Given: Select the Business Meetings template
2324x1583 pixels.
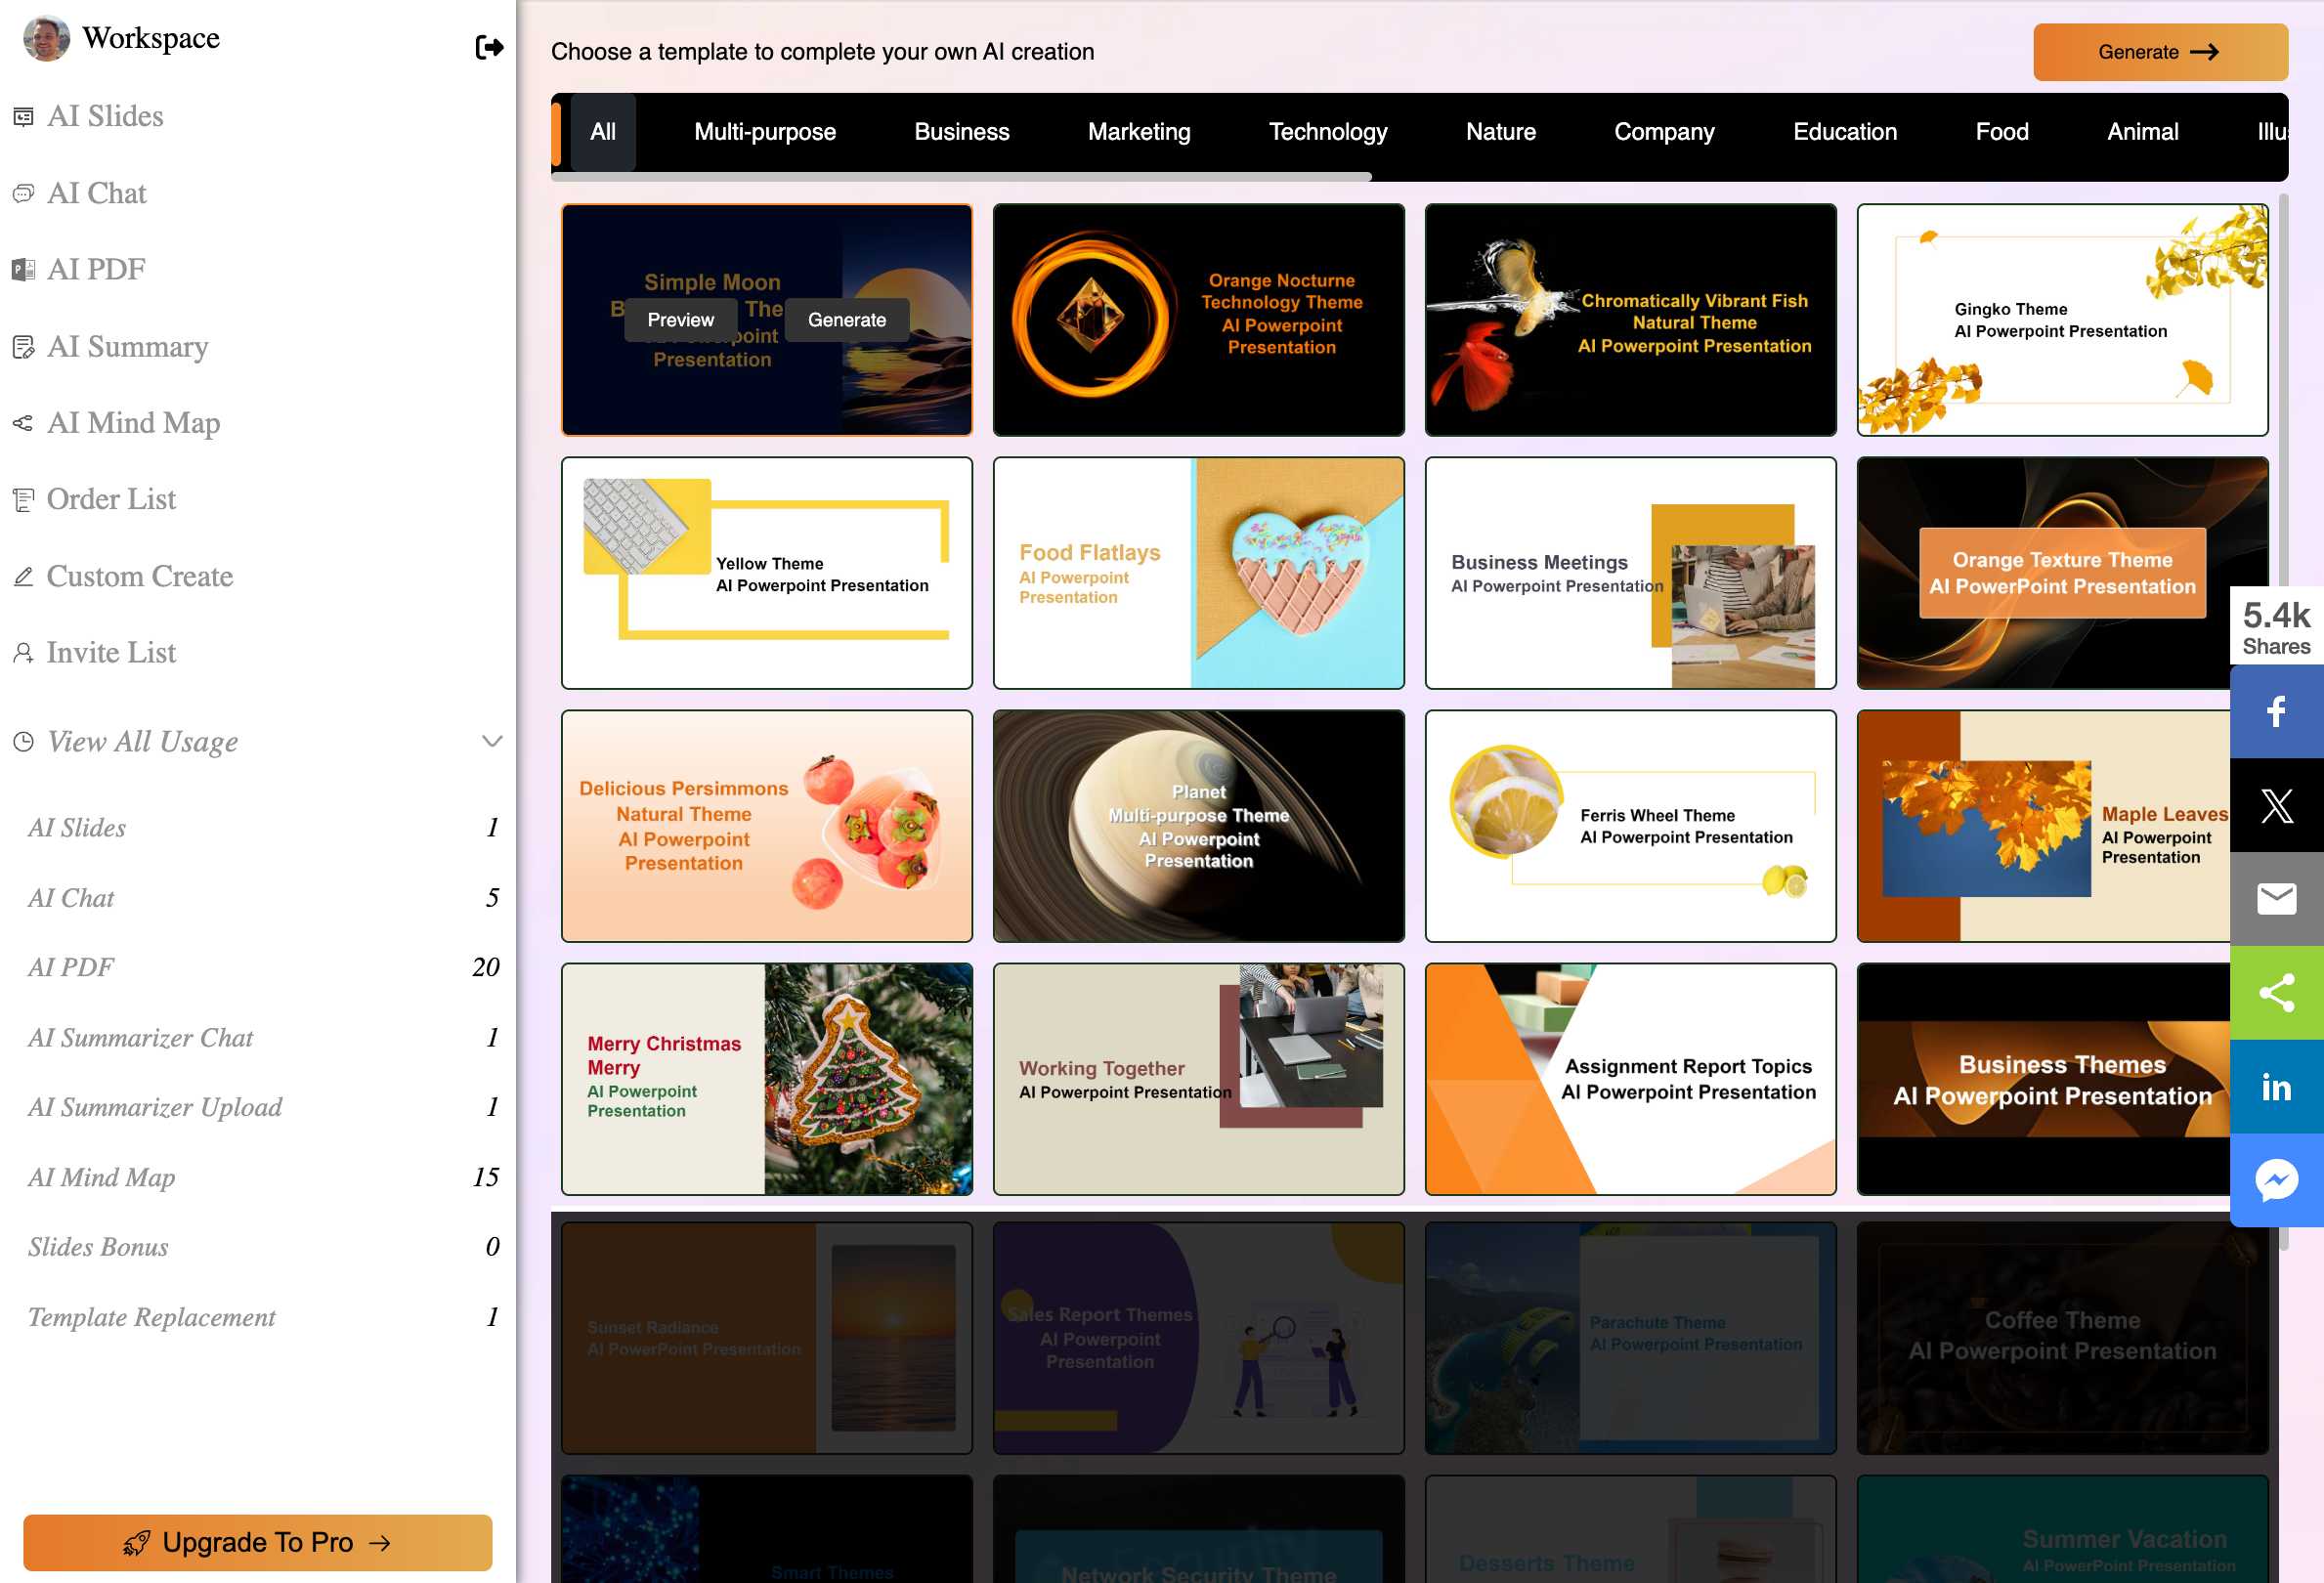Looking at the screenshot, I should pos(1630,573).
